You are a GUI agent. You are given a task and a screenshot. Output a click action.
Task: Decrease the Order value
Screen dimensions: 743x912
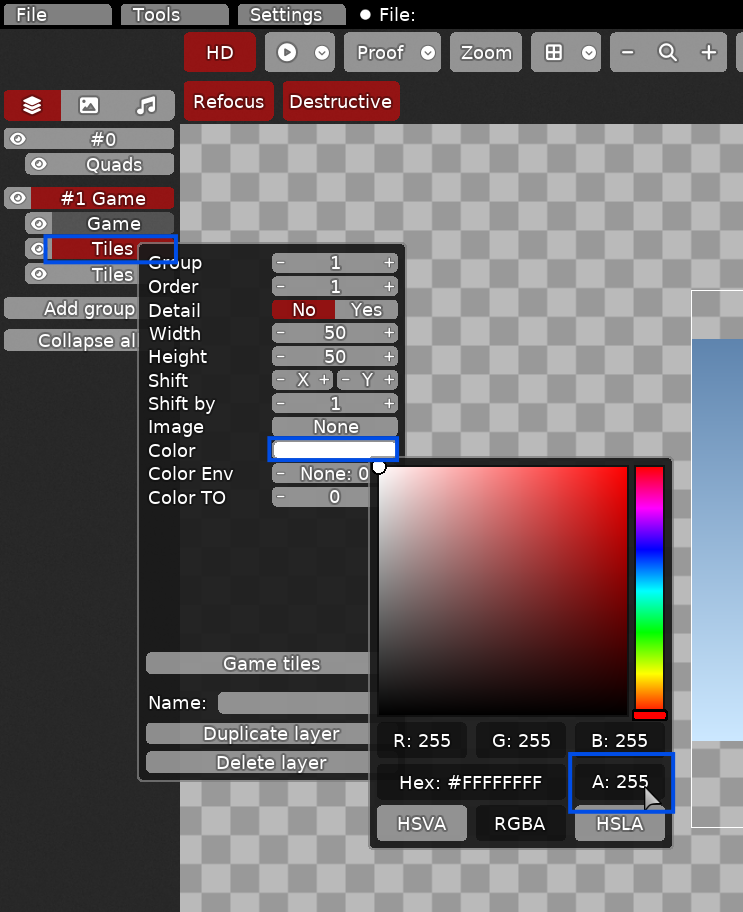(281, 286)
